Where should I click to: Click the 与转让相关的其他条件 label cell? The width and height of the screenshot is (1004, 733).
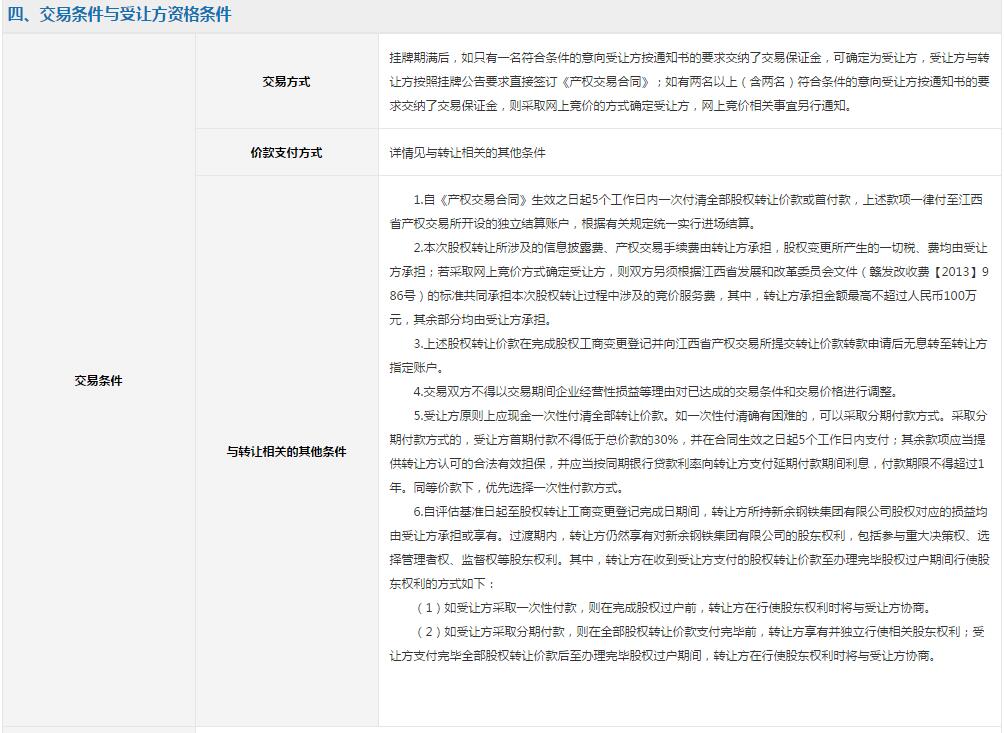tap(286, 452)
